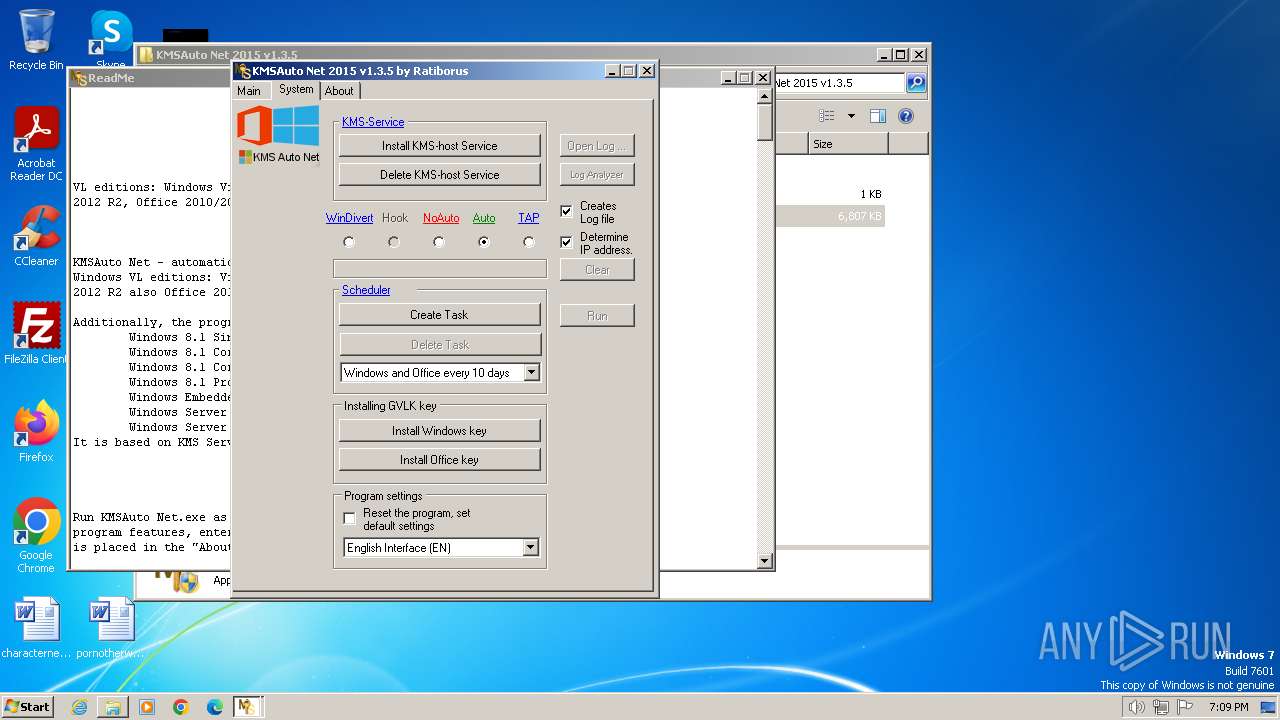Click the Start button

[x=27, y=707]
